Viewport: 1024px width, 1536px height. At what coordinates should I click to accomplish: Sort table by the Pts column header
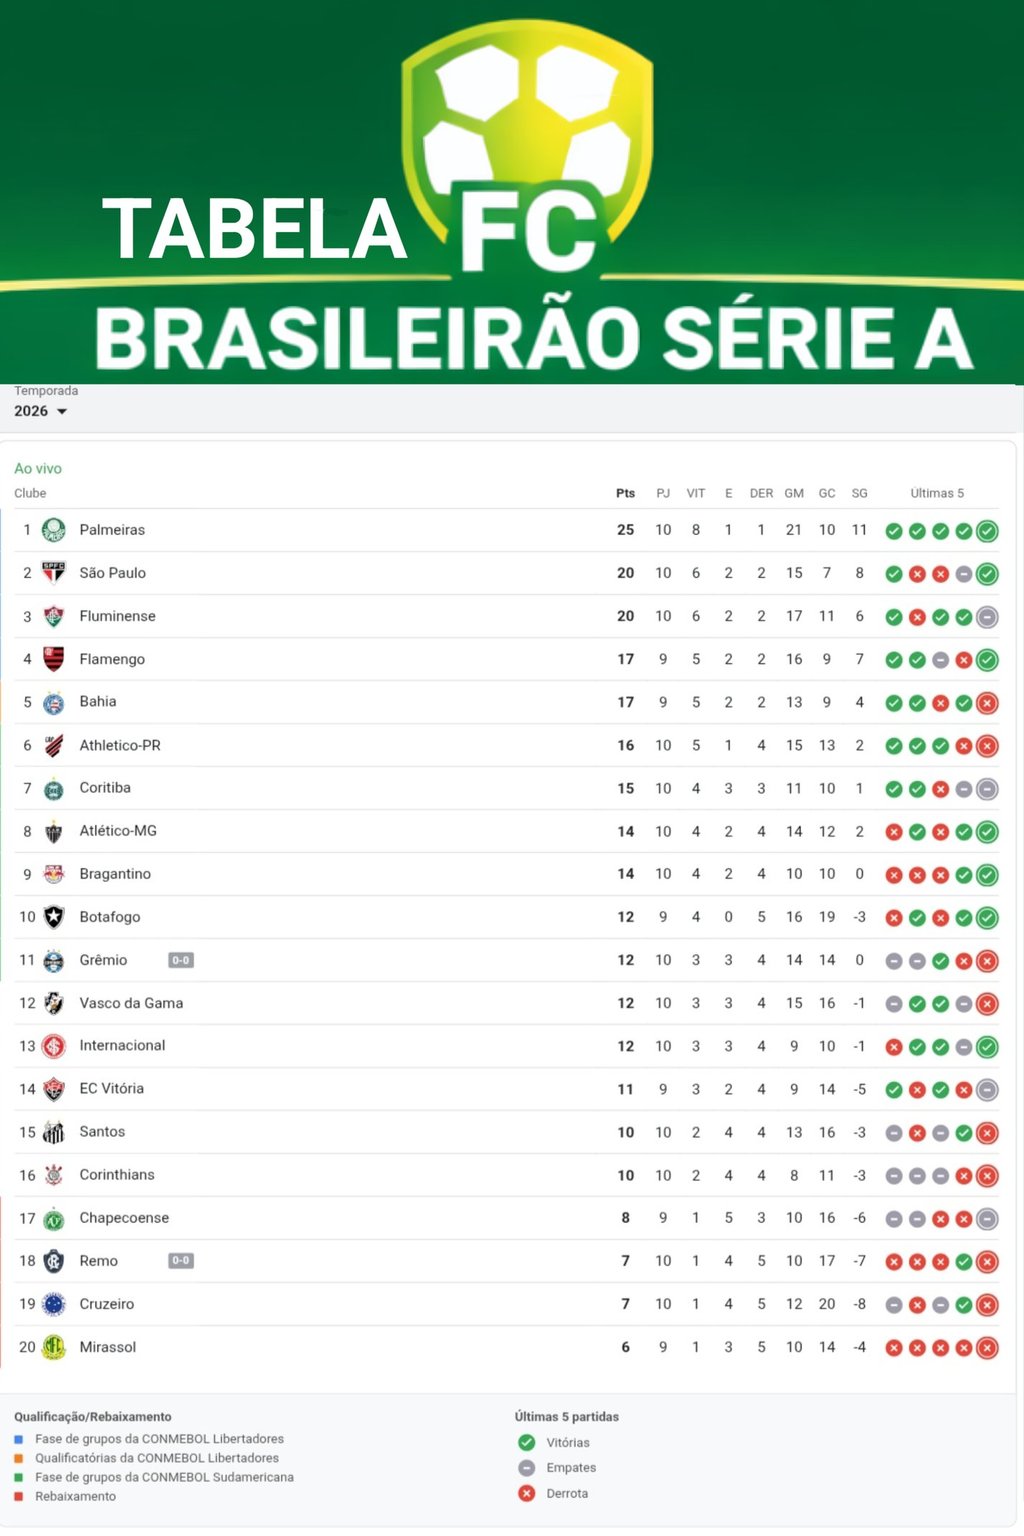pos(625,493)
